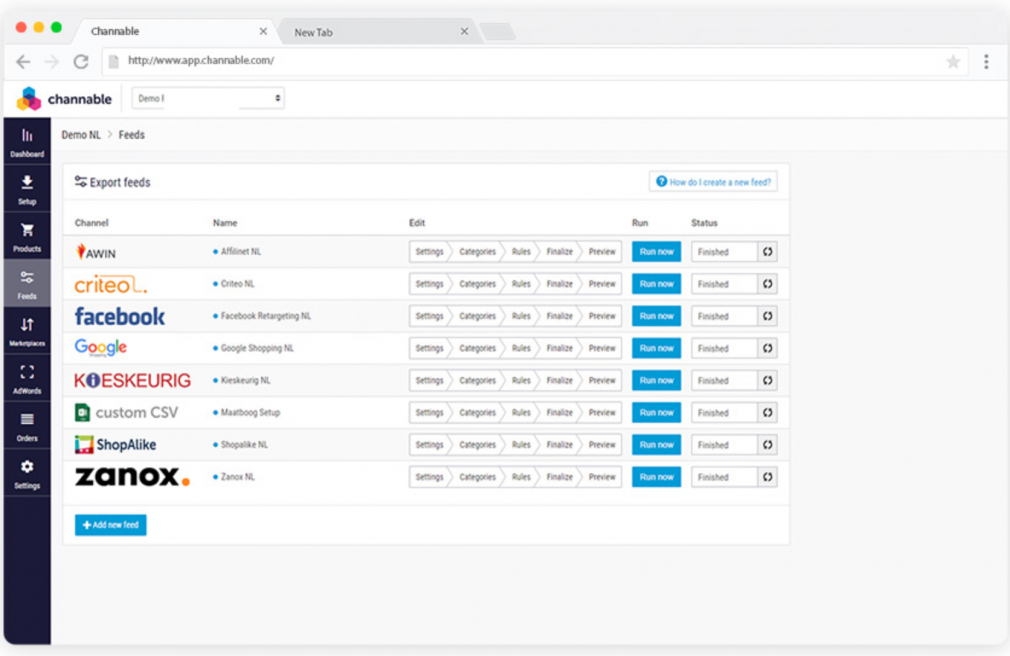Open the Finished status dropdown for Google Shopping NL
This screenshot has width=1010, height=656.
[x=722, y=348]
